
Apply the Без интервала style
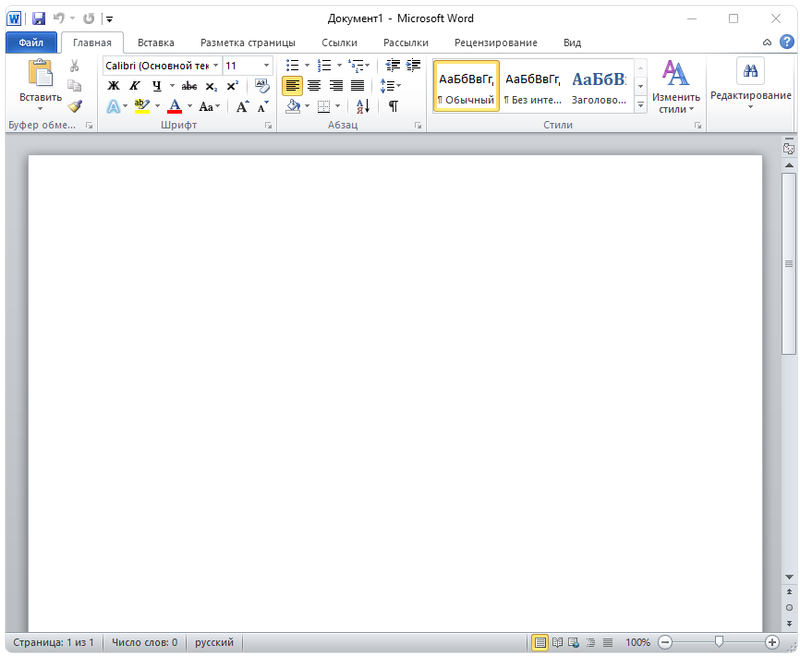coord(533,86)
